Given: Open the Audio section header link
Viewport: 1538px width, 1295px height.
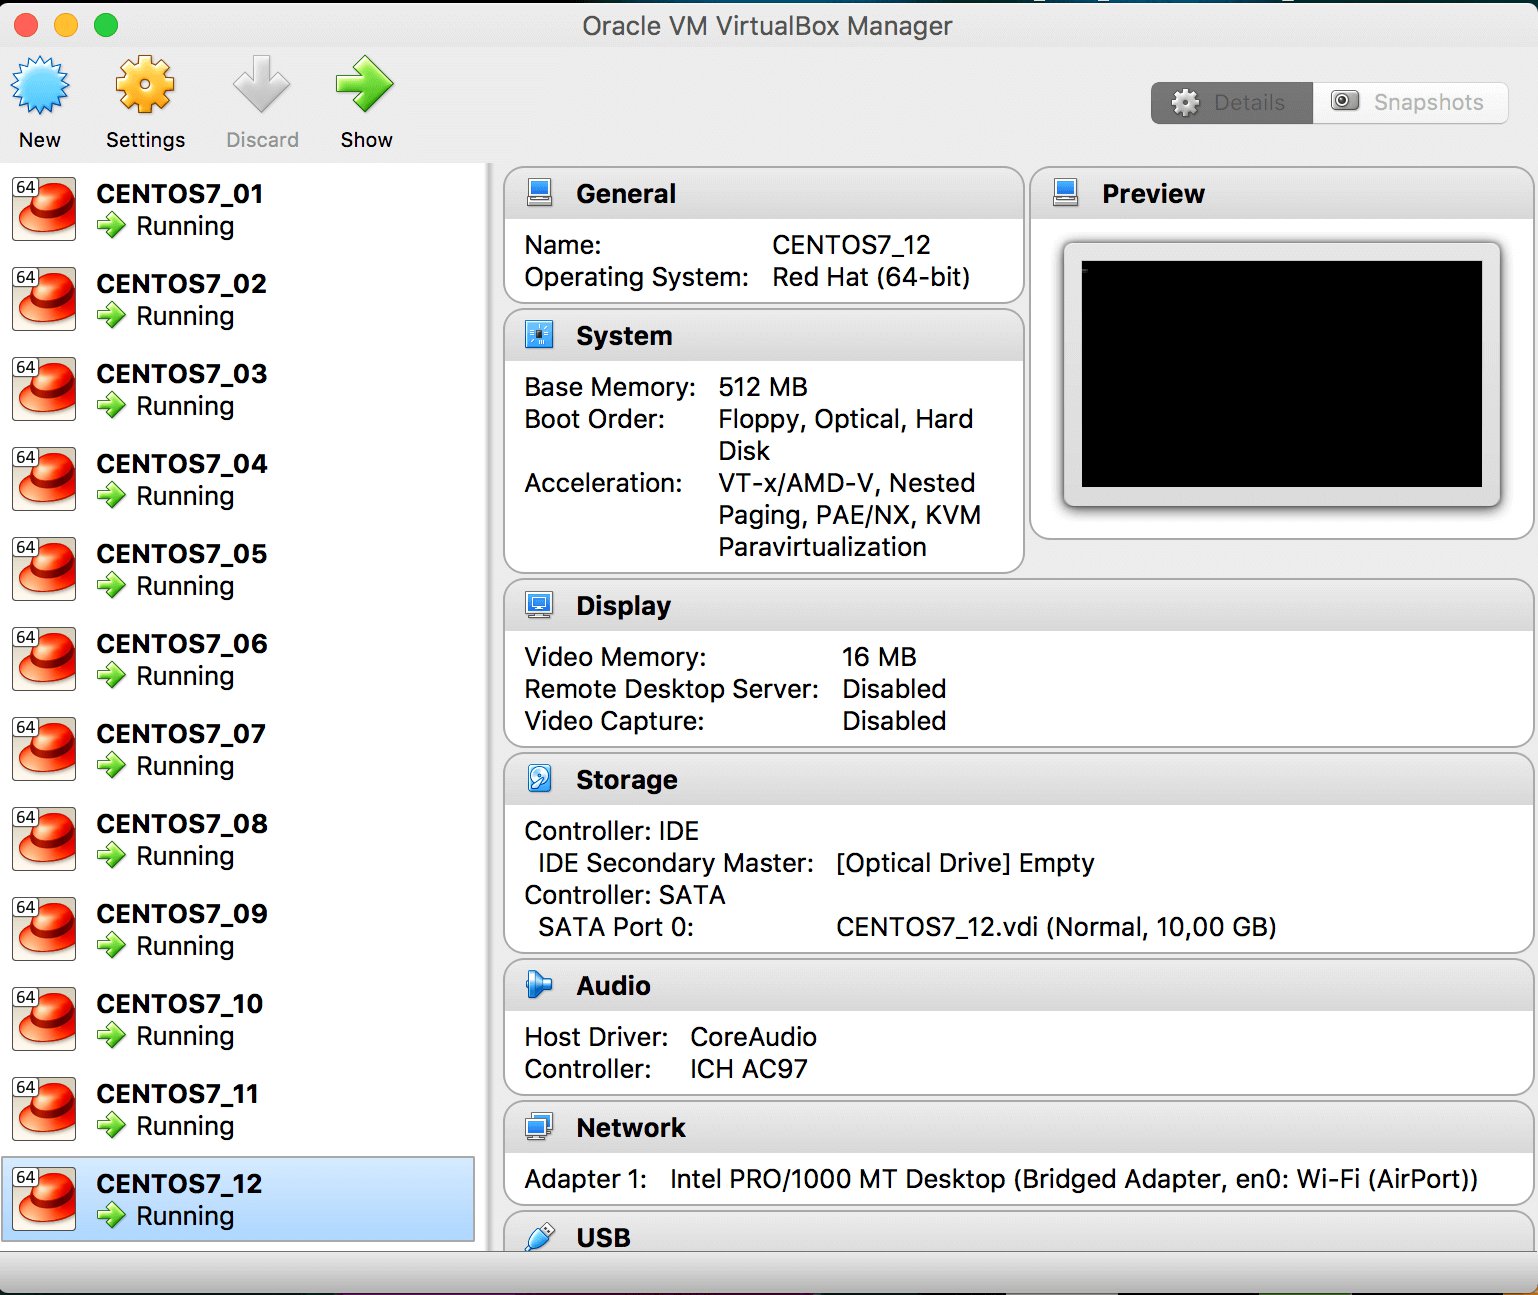Looking at the screenshot, I should point(613,986).
